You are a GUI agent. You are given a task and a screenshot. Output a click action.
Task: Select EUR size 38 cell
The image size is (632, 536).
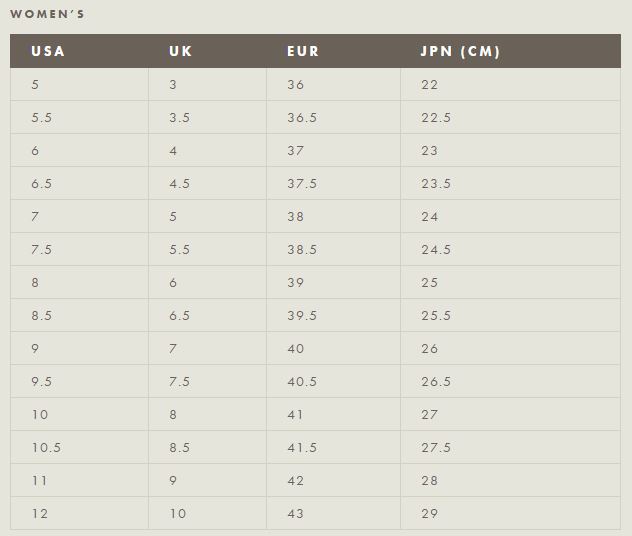[x=296, y=217]
